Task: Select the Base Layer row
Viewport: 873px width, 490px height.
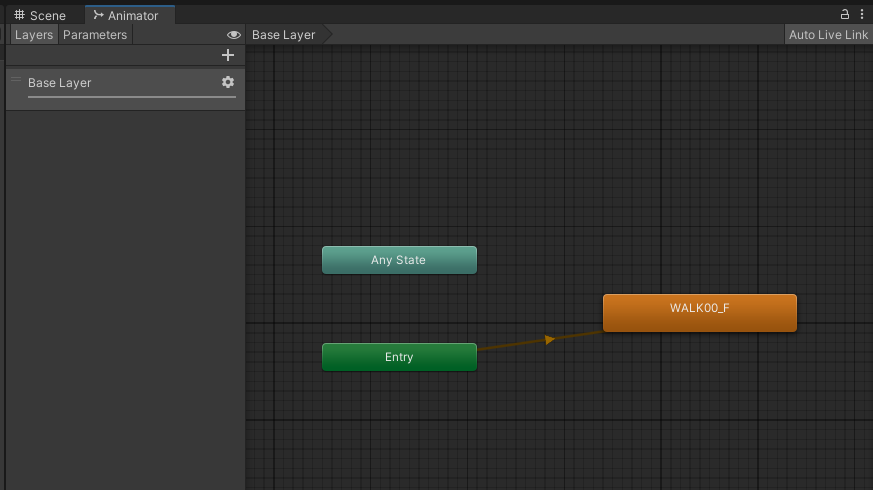Action: coord(125,89)
